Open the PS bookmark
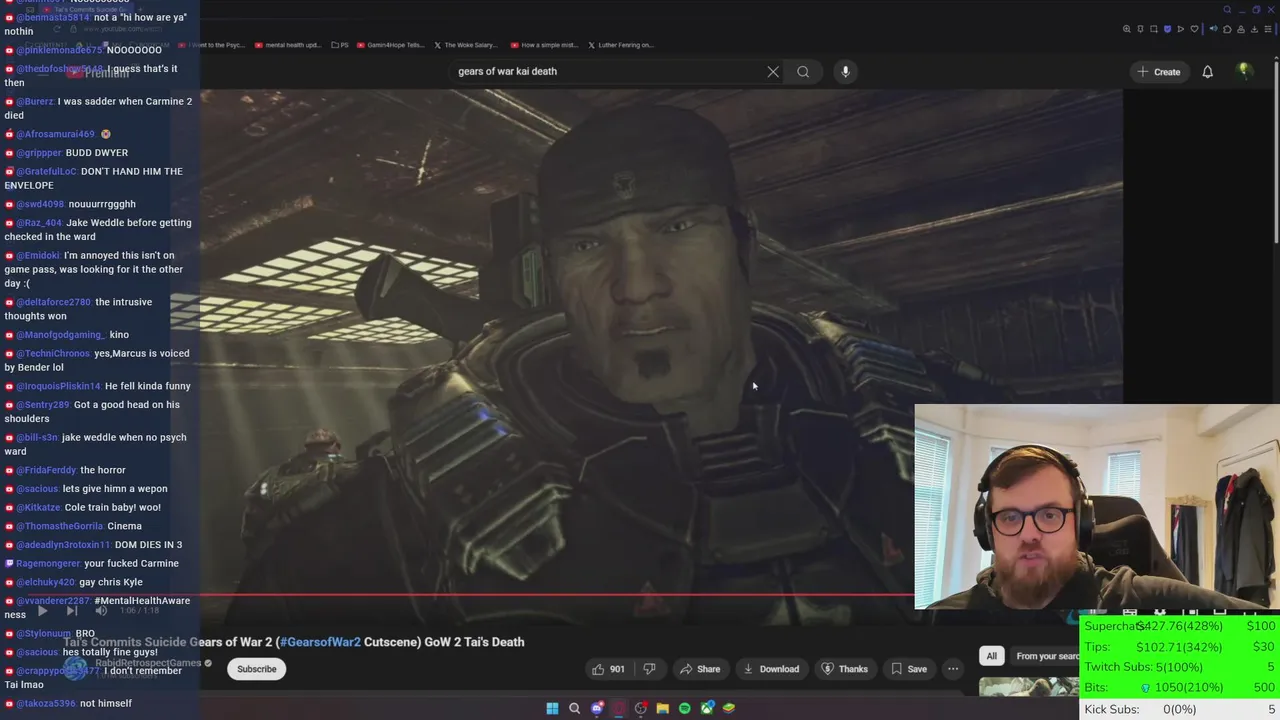 click(340, 45)
